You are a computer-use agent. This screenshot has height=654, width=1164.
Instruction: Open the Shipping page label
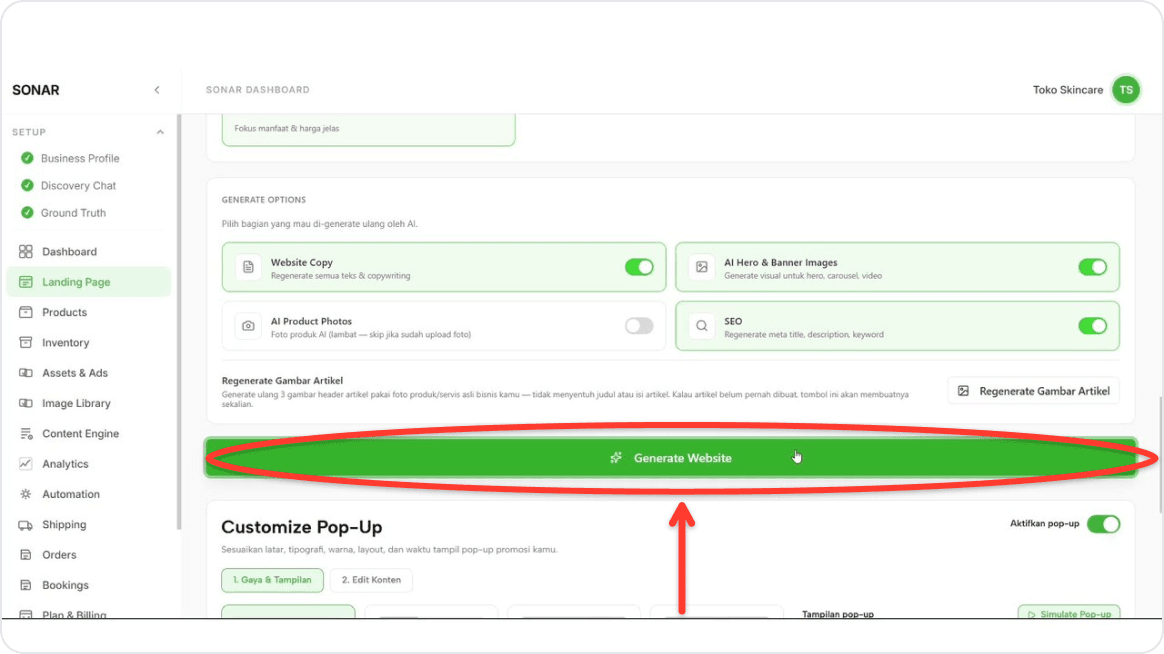pyautogui.click(x=64, y=525)
